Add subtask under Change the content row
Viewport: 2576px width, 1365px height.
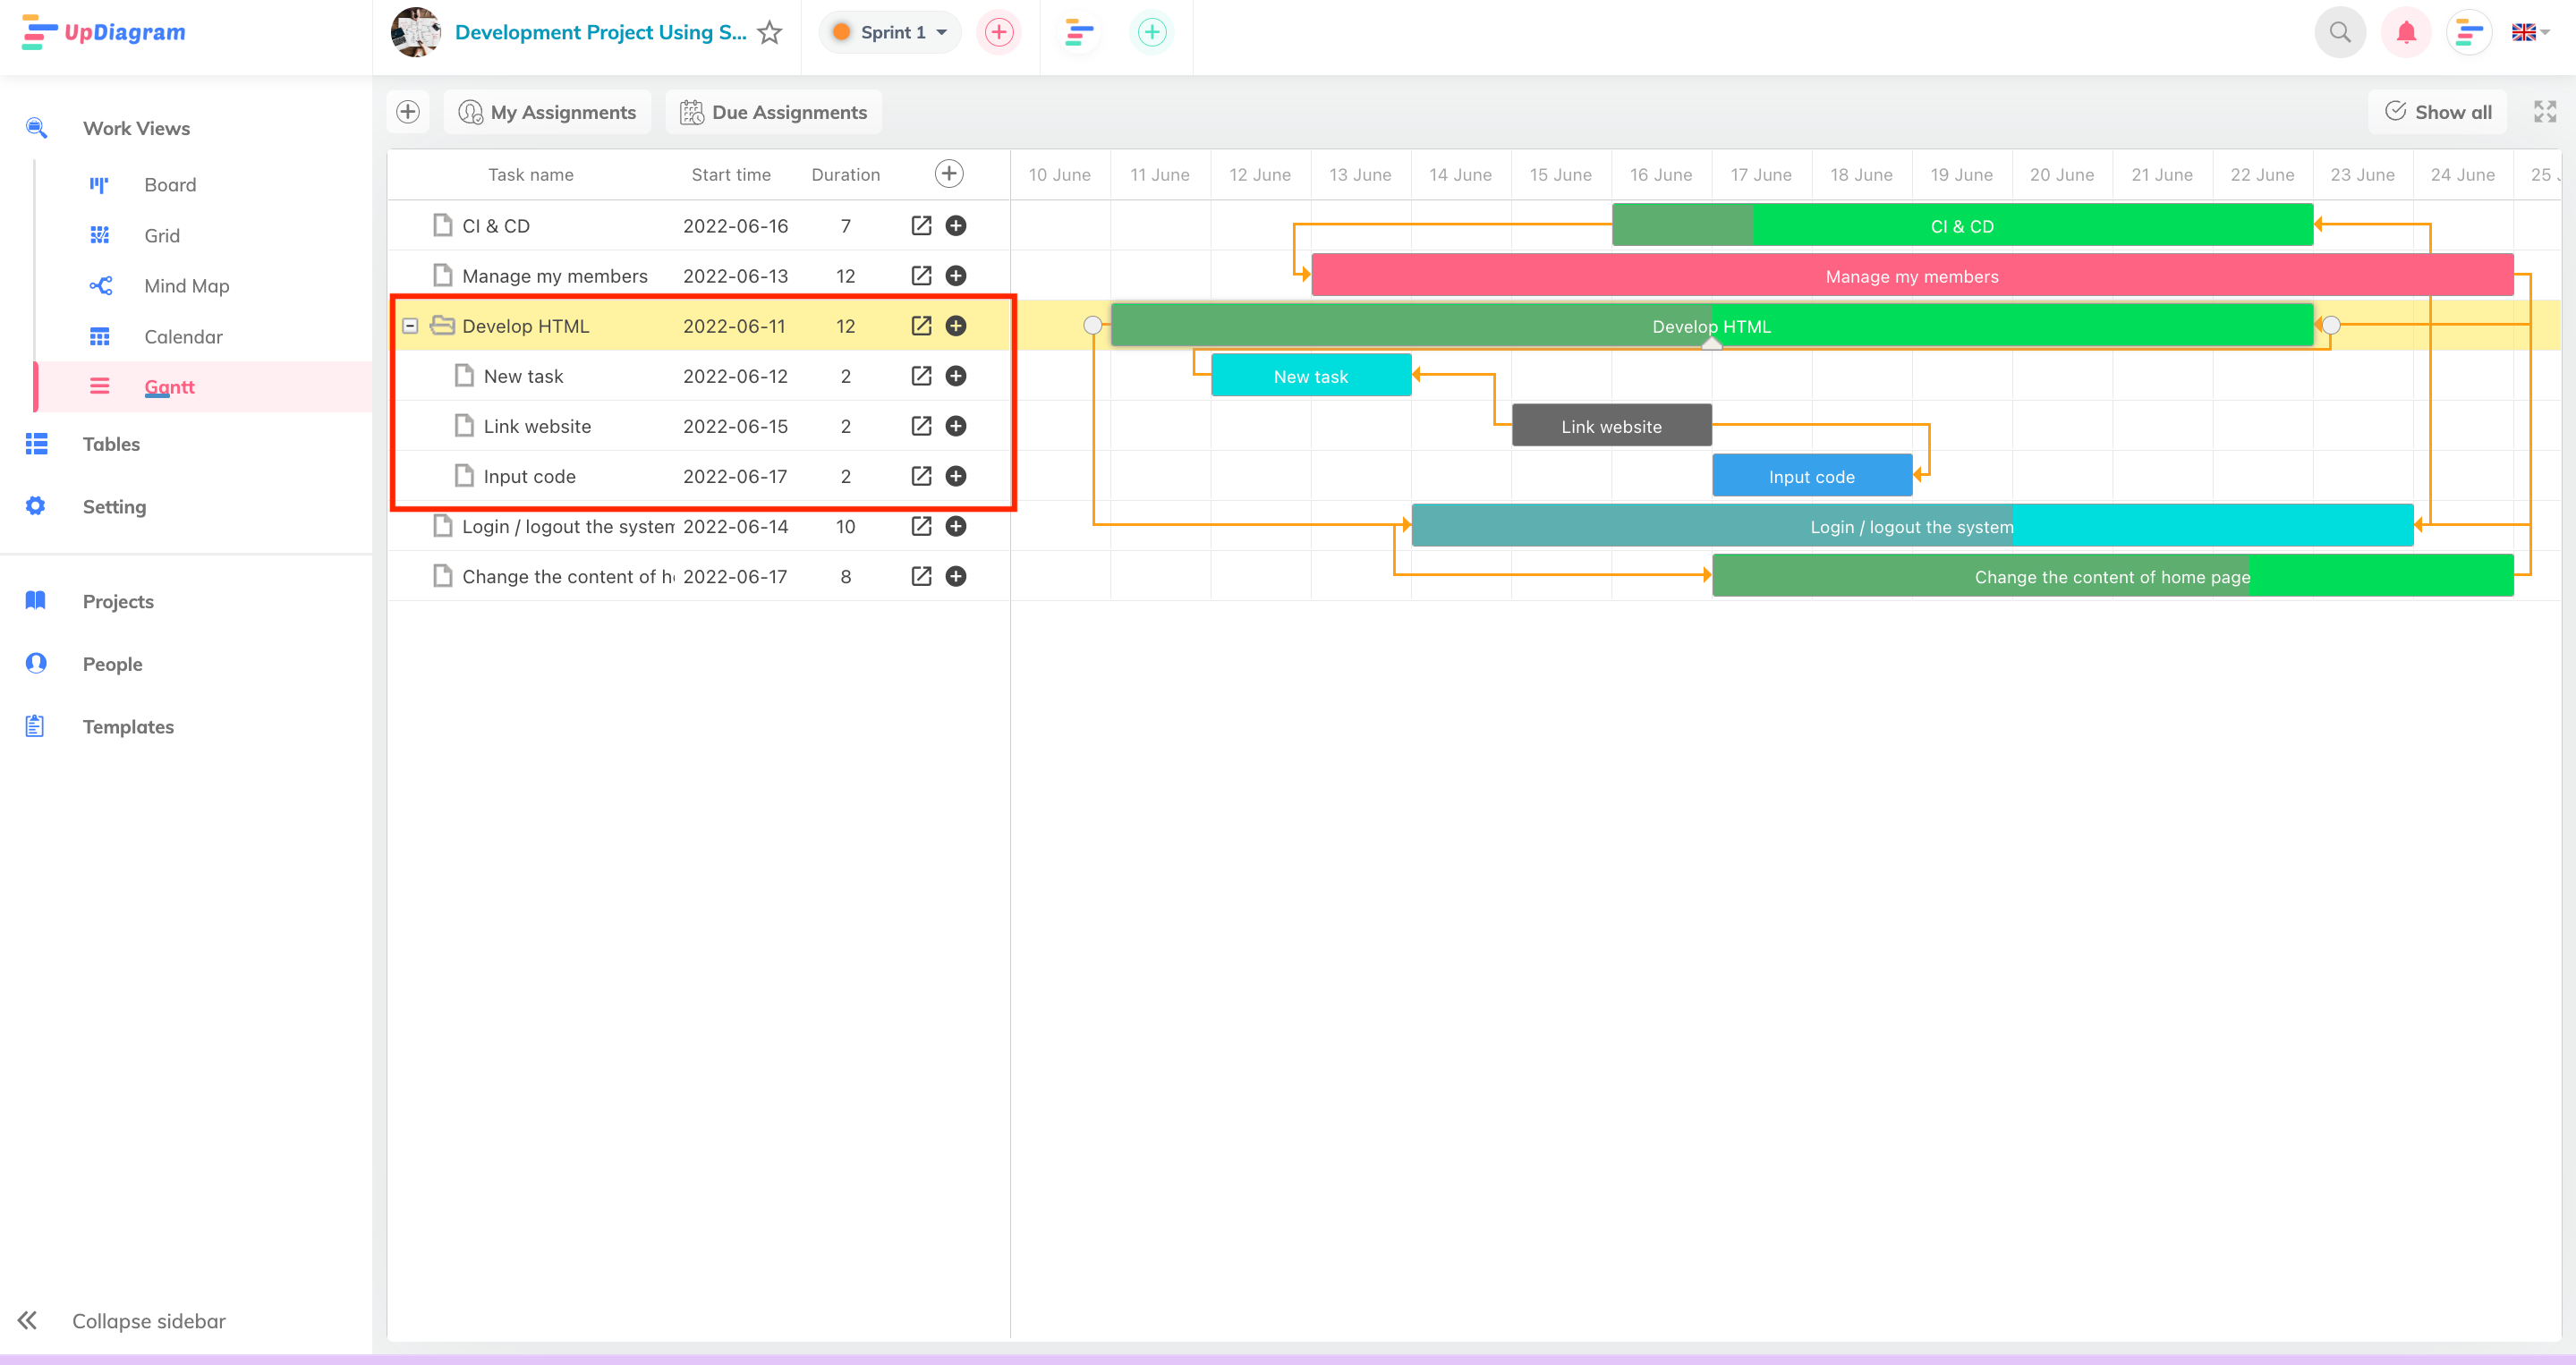click(x=956, y=575)
